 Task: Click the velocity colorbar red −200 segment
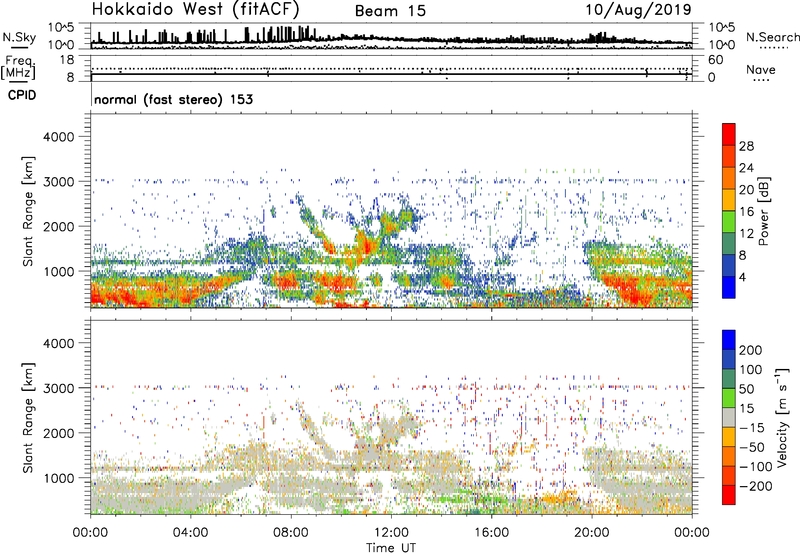tap(729, 495)
